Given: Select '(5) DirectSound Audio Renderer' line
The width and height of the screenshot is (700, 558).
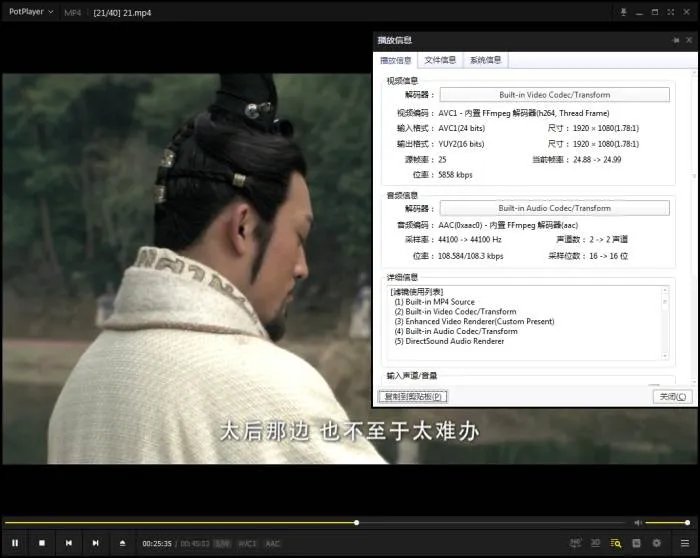Looking at the screenshot, I should (x=449, y=341).
